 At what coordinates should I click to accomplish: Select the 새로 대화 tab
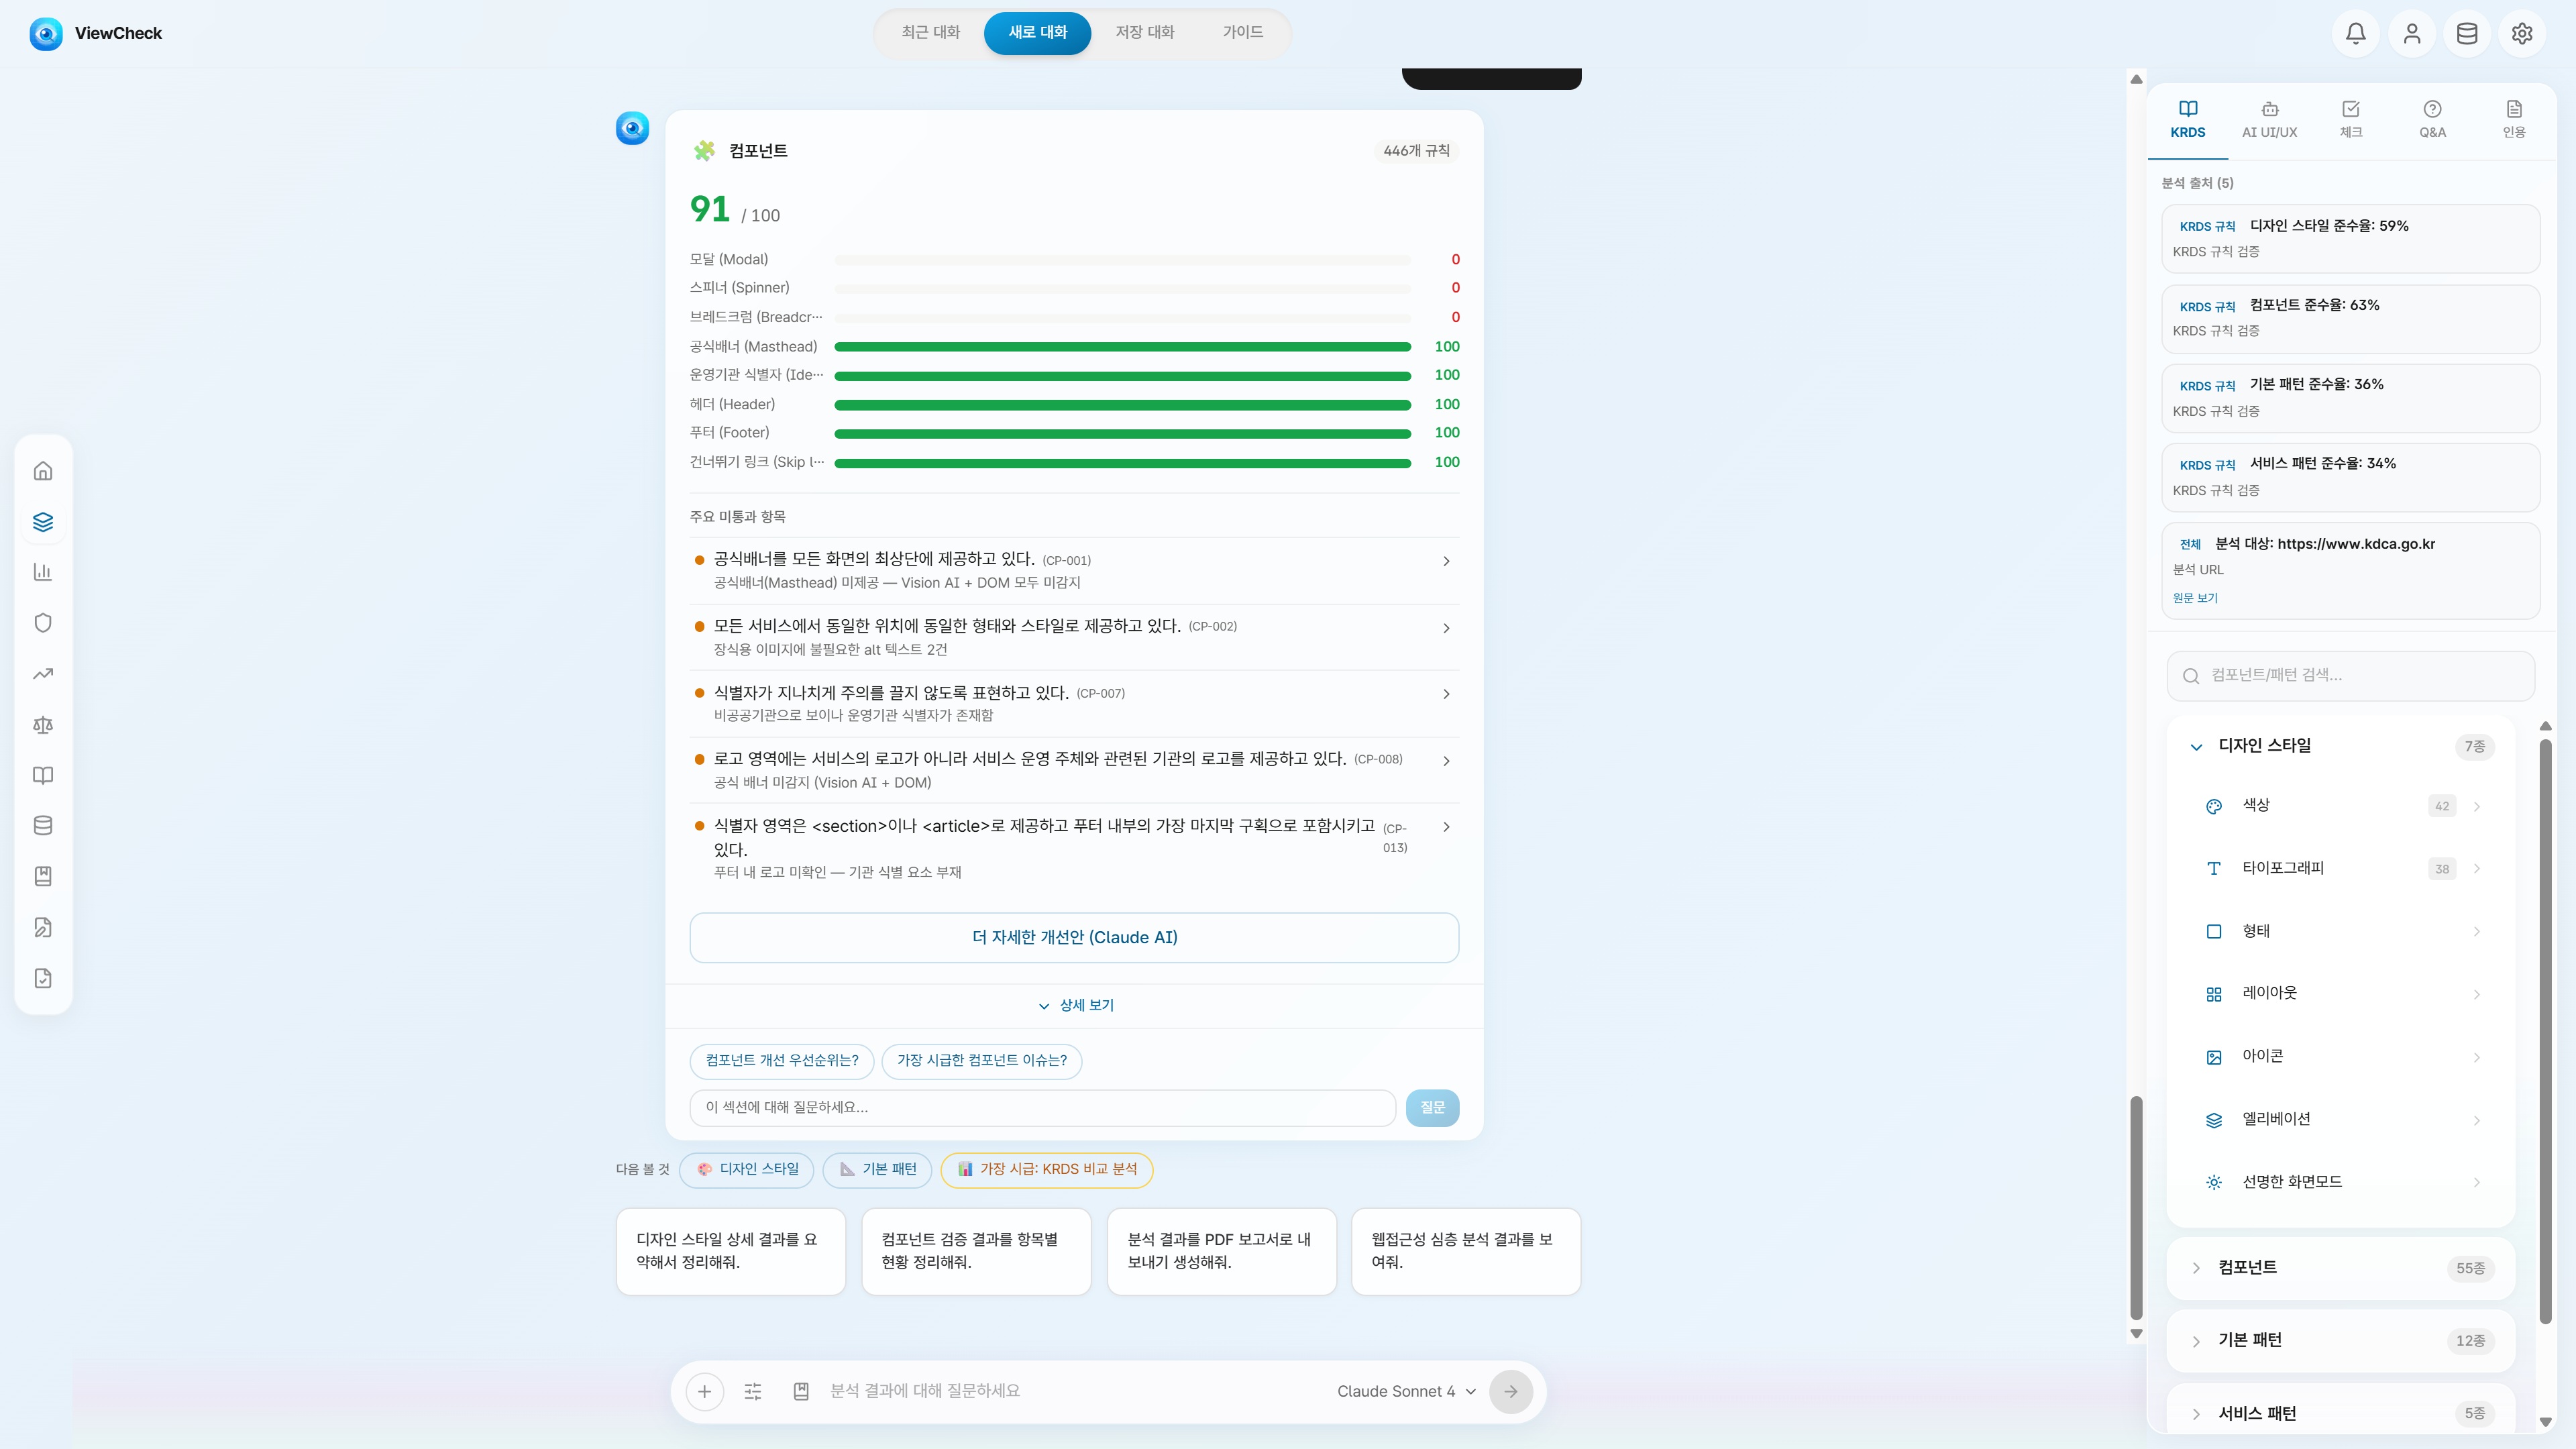(1037, 33)
